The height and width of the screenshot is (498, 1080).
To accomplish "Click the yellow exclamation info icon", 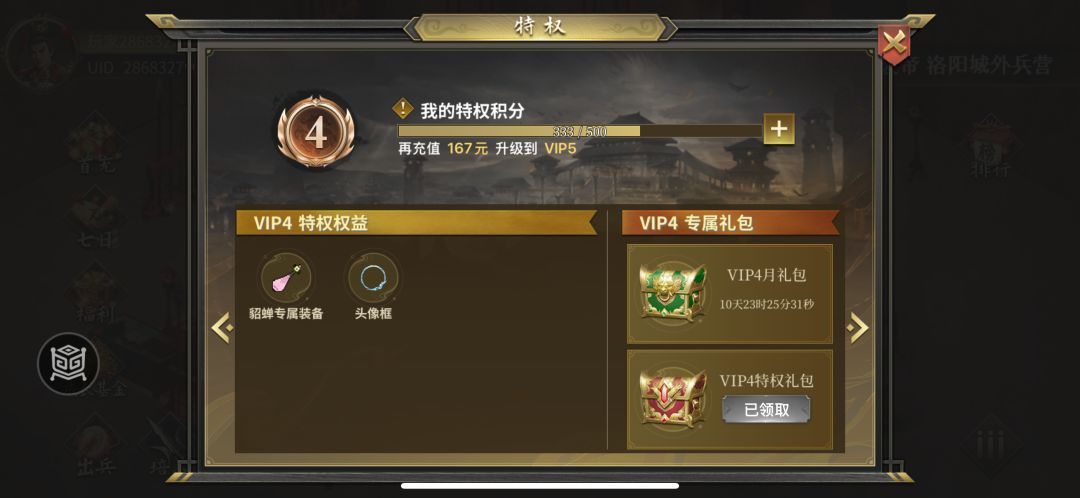I will (402, 109).
